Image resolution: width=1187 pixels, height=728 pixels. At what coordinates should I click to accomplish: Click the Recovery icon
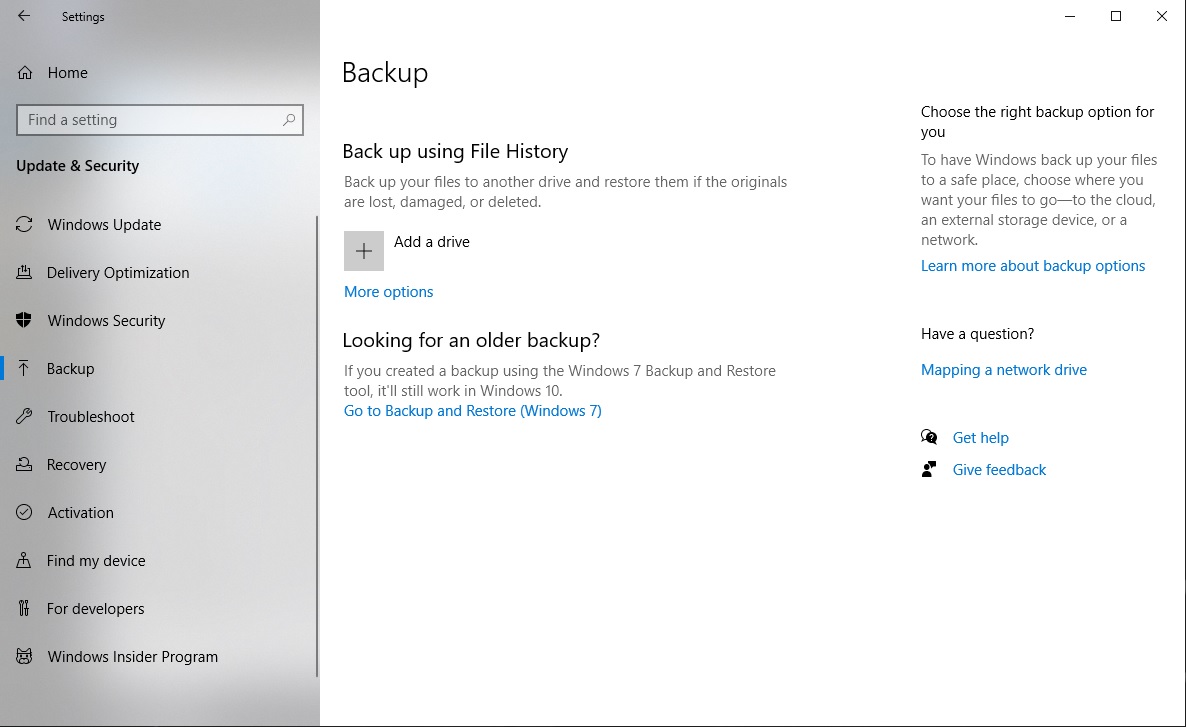[24, 465]
